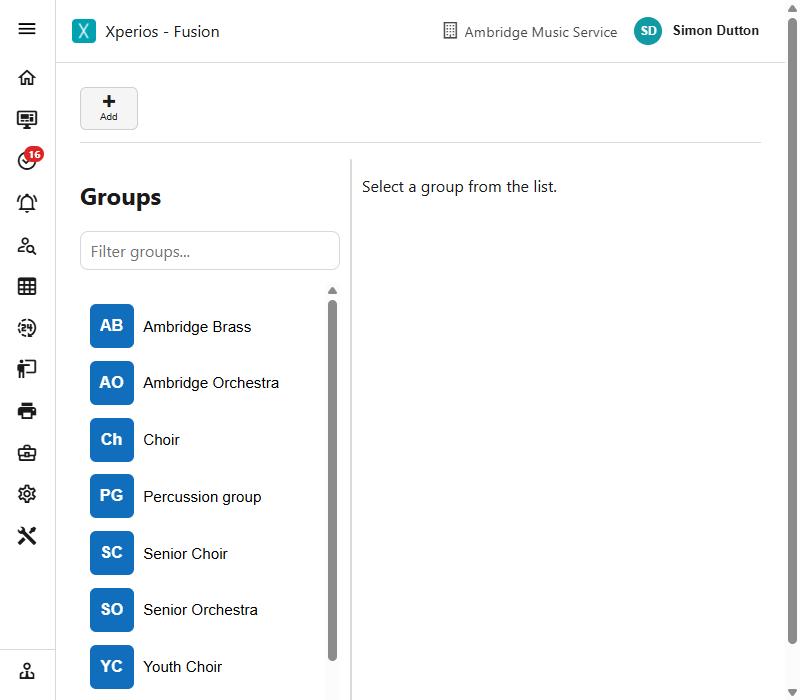Open the organisation hierarchy icon at bottom

point(27,671)
